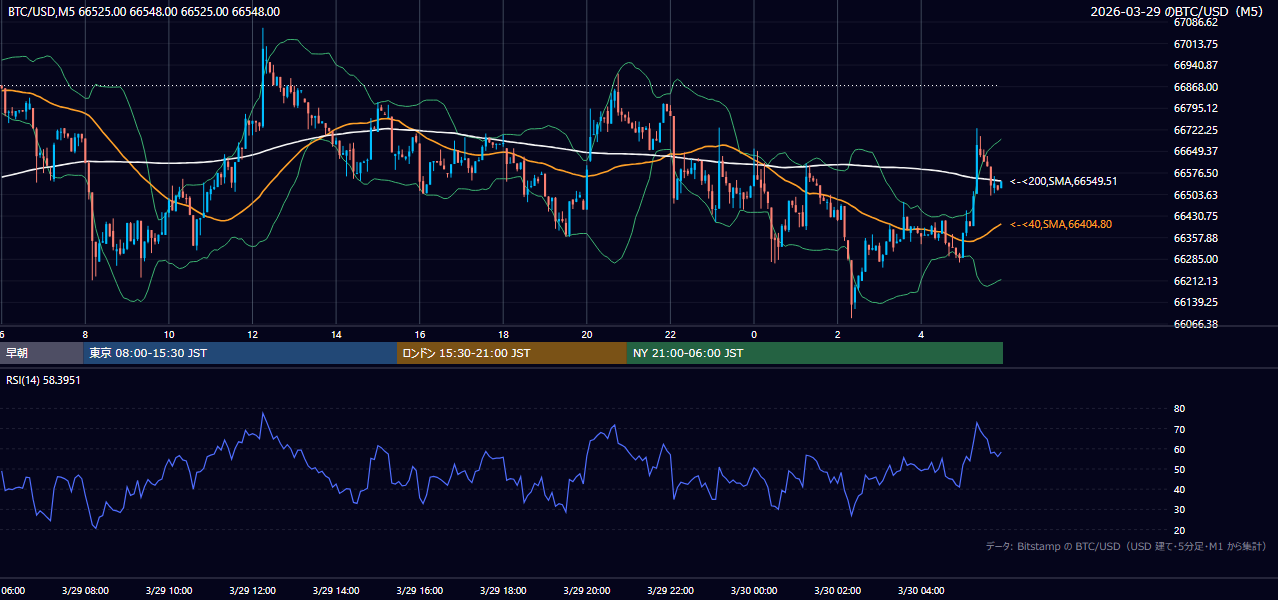Click the RSI(14) 58.3951 indicator label

point(43,381)
